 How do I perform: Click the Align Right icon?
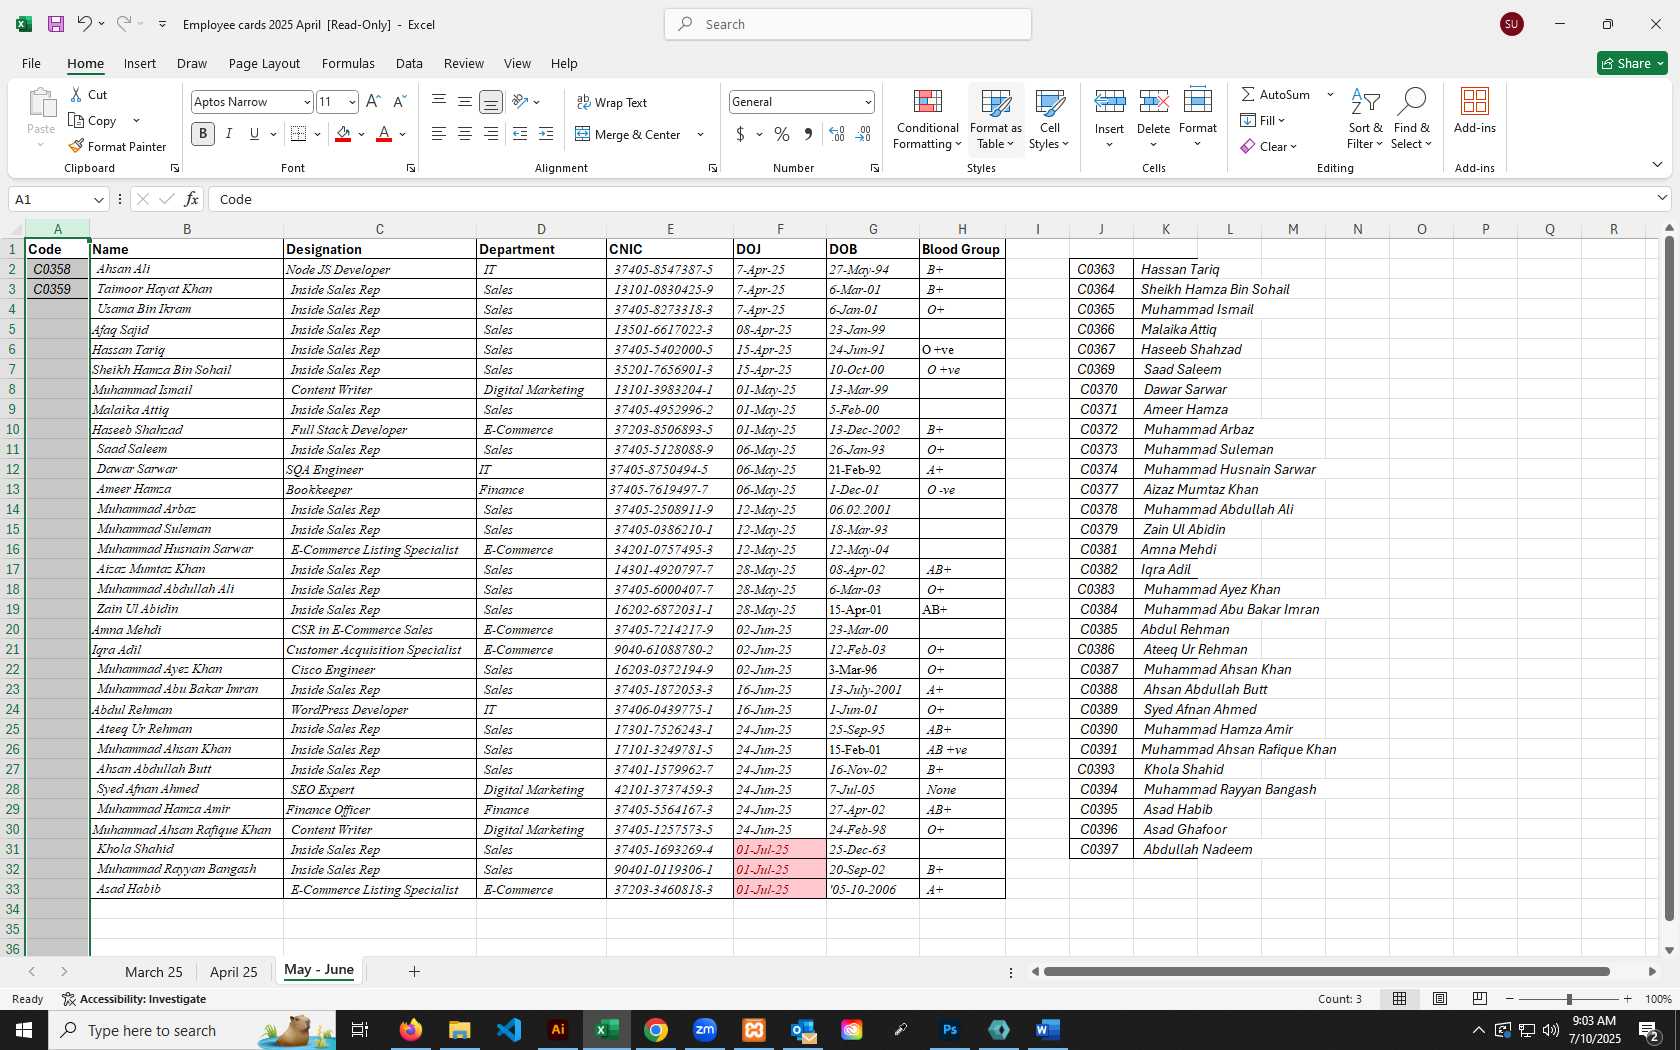coord(491,134)
